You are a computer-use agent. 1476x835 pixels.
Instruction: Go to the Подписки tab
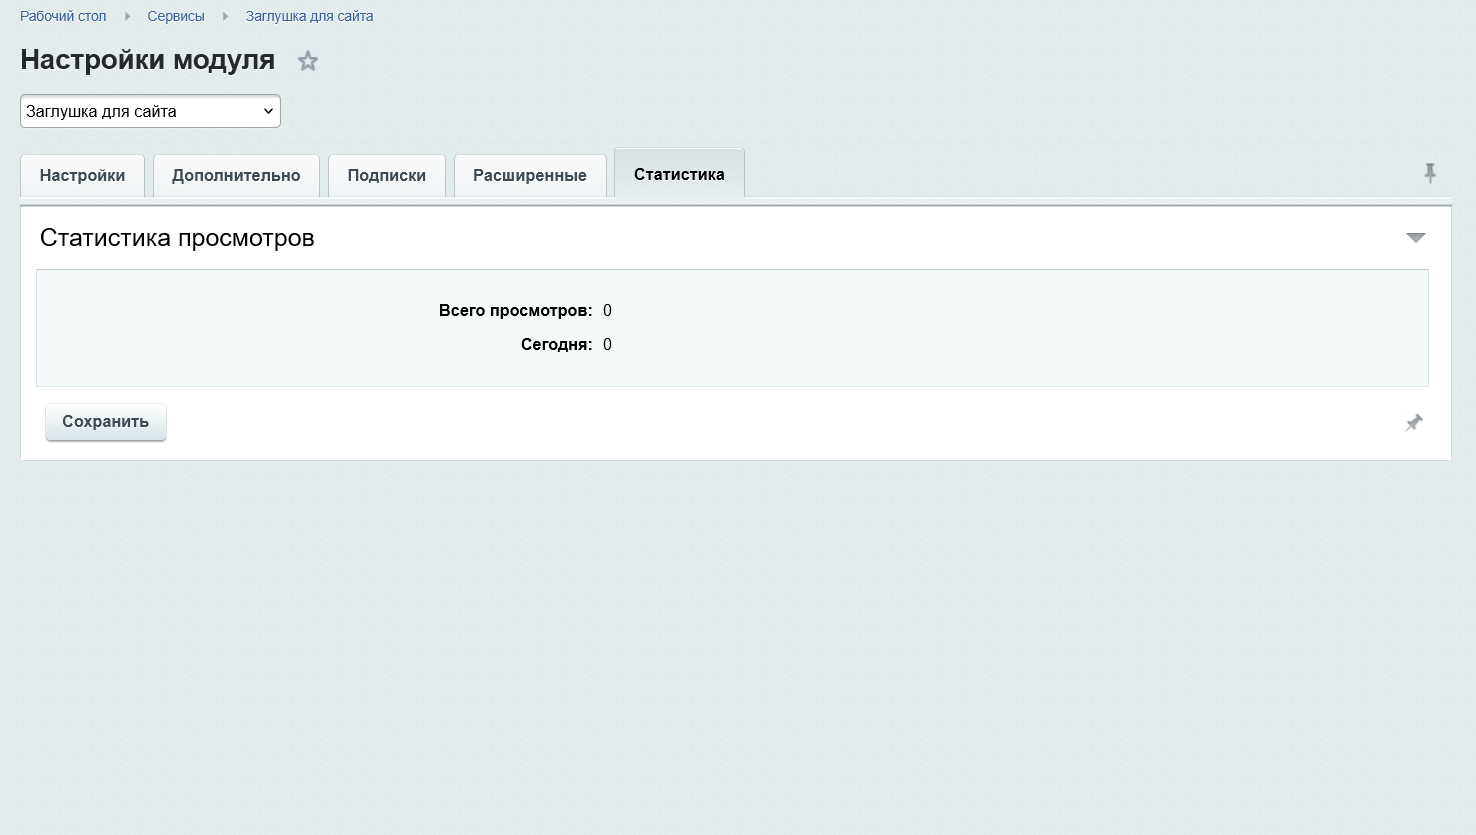[387, 175]
